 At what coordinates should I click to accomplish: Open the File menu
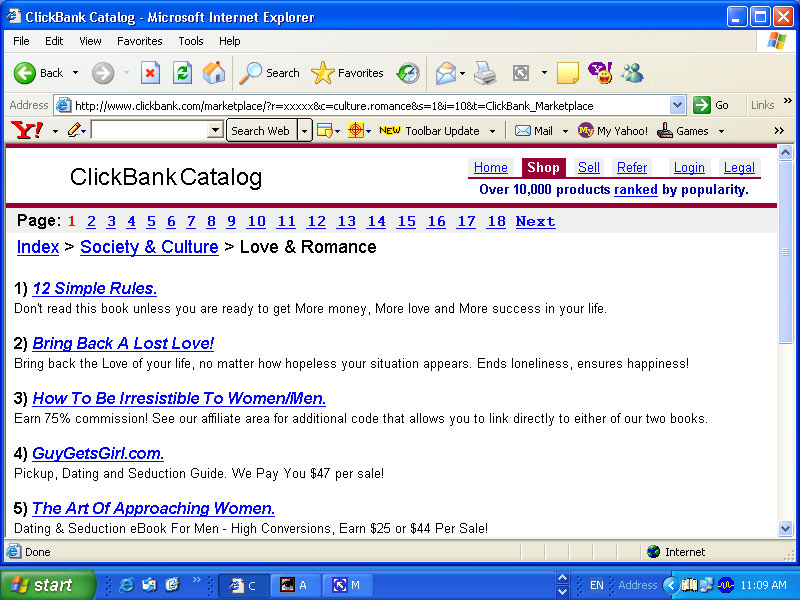[x=21, y=41]
